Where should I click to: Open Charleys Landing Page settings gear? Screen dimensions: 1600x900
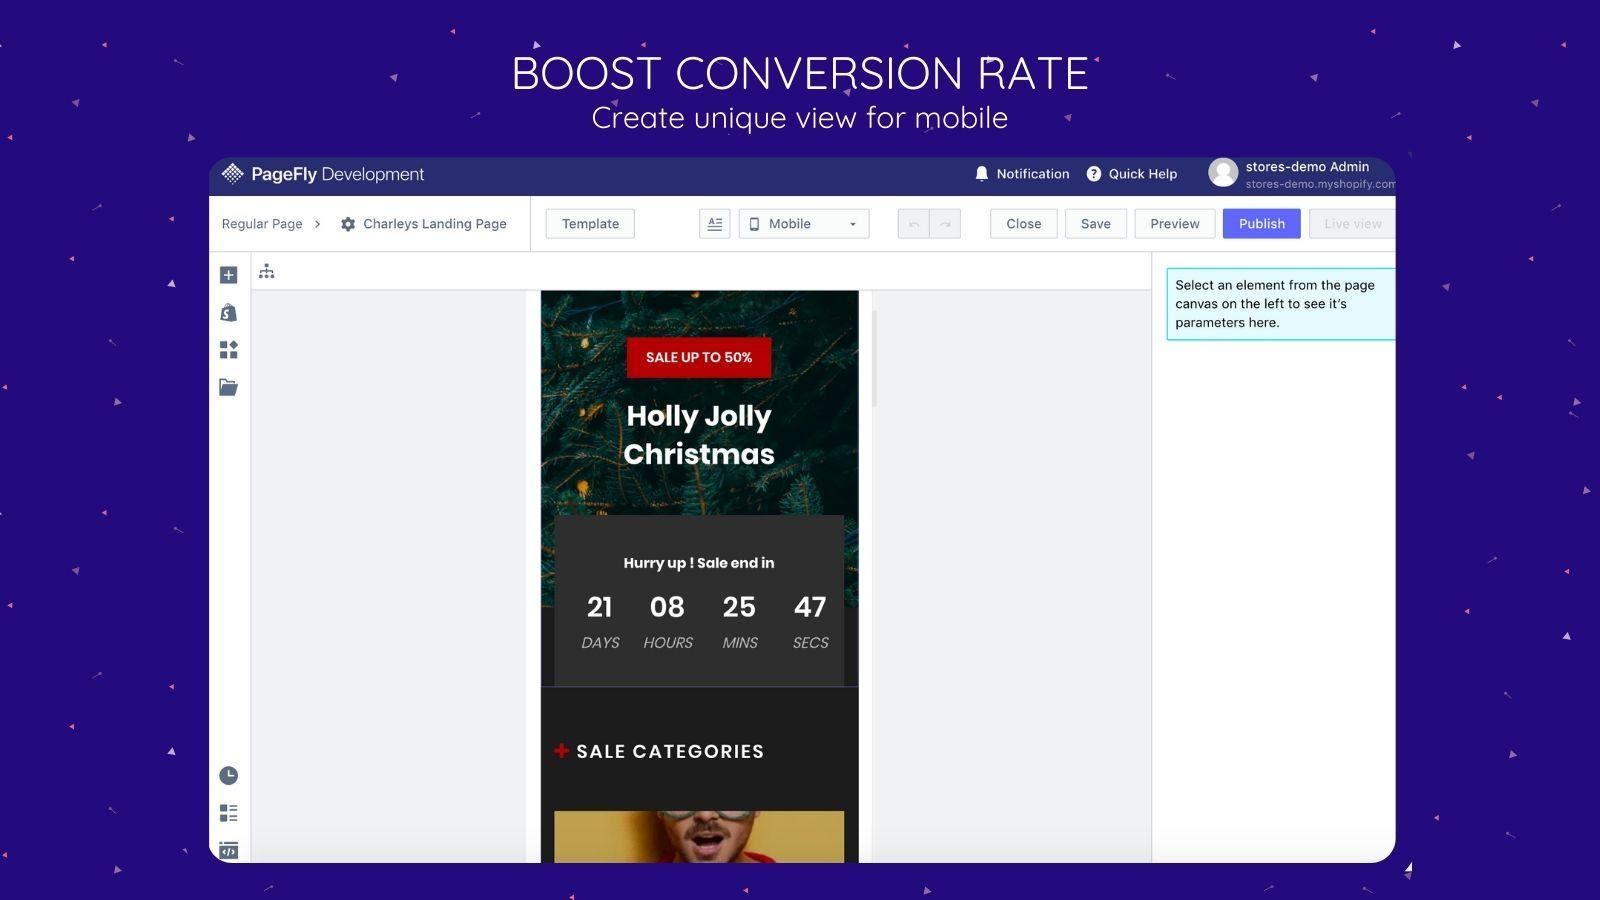point(348,224)
